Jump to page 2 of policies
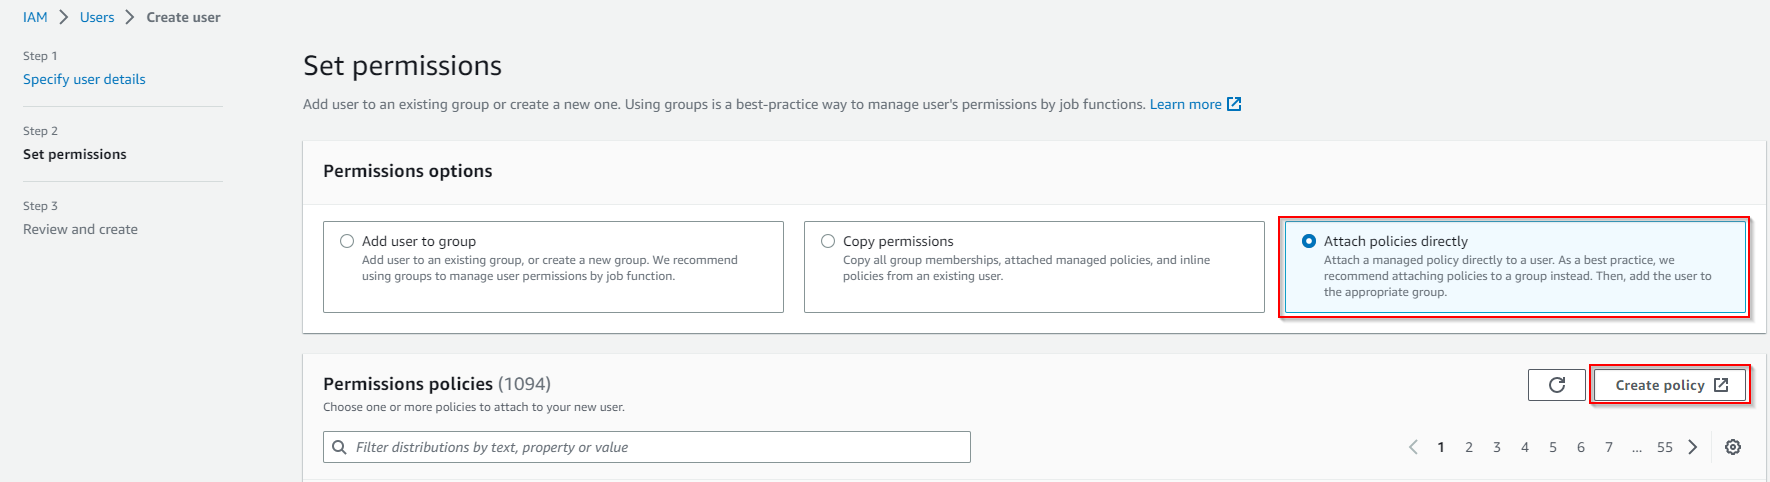The height and width of the screenshot is (482, 1770). coord(1469,447)
